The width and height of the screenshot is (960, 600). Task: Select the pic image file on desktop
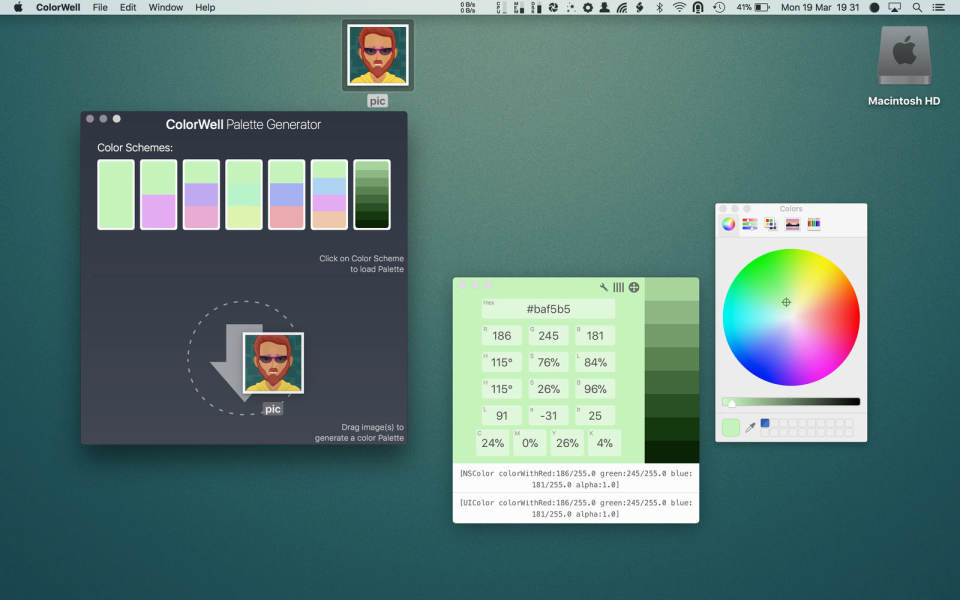378,55
